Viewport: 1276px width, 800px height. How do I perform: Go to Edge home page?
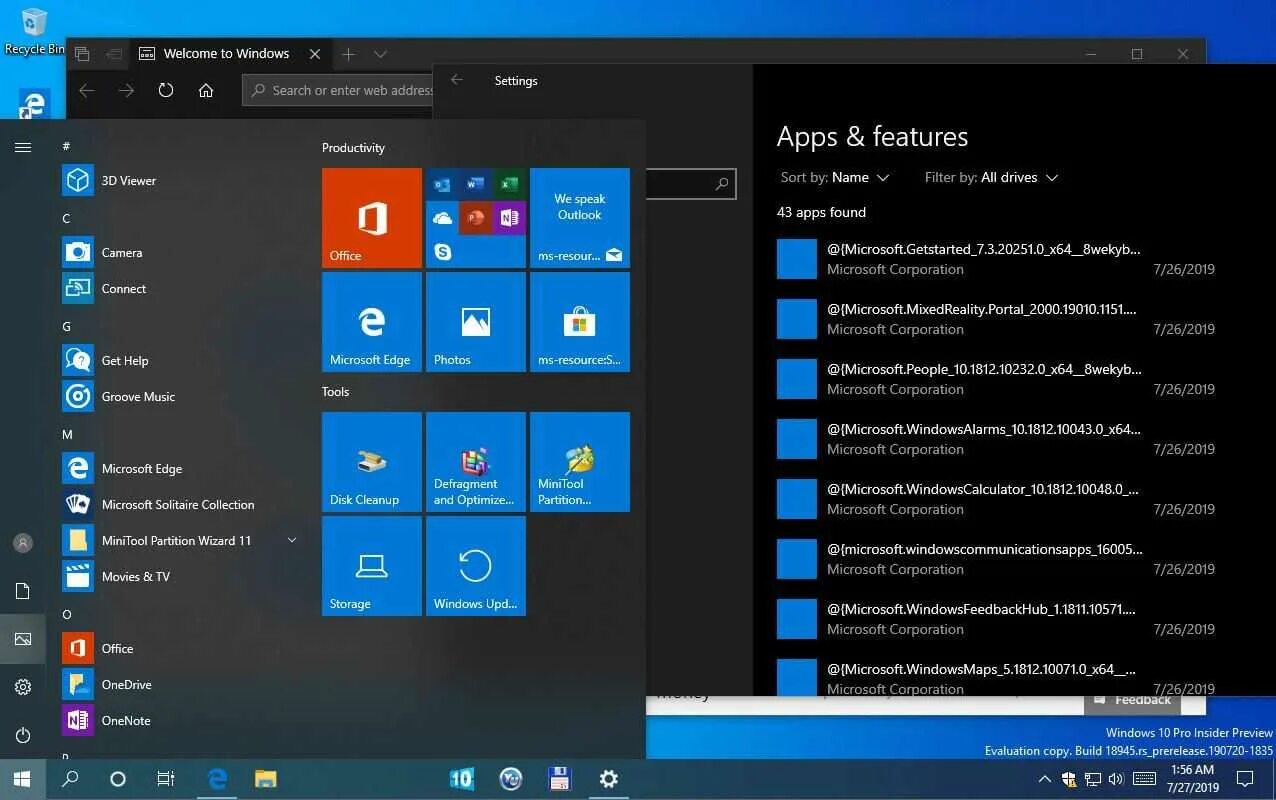(206, 90)
